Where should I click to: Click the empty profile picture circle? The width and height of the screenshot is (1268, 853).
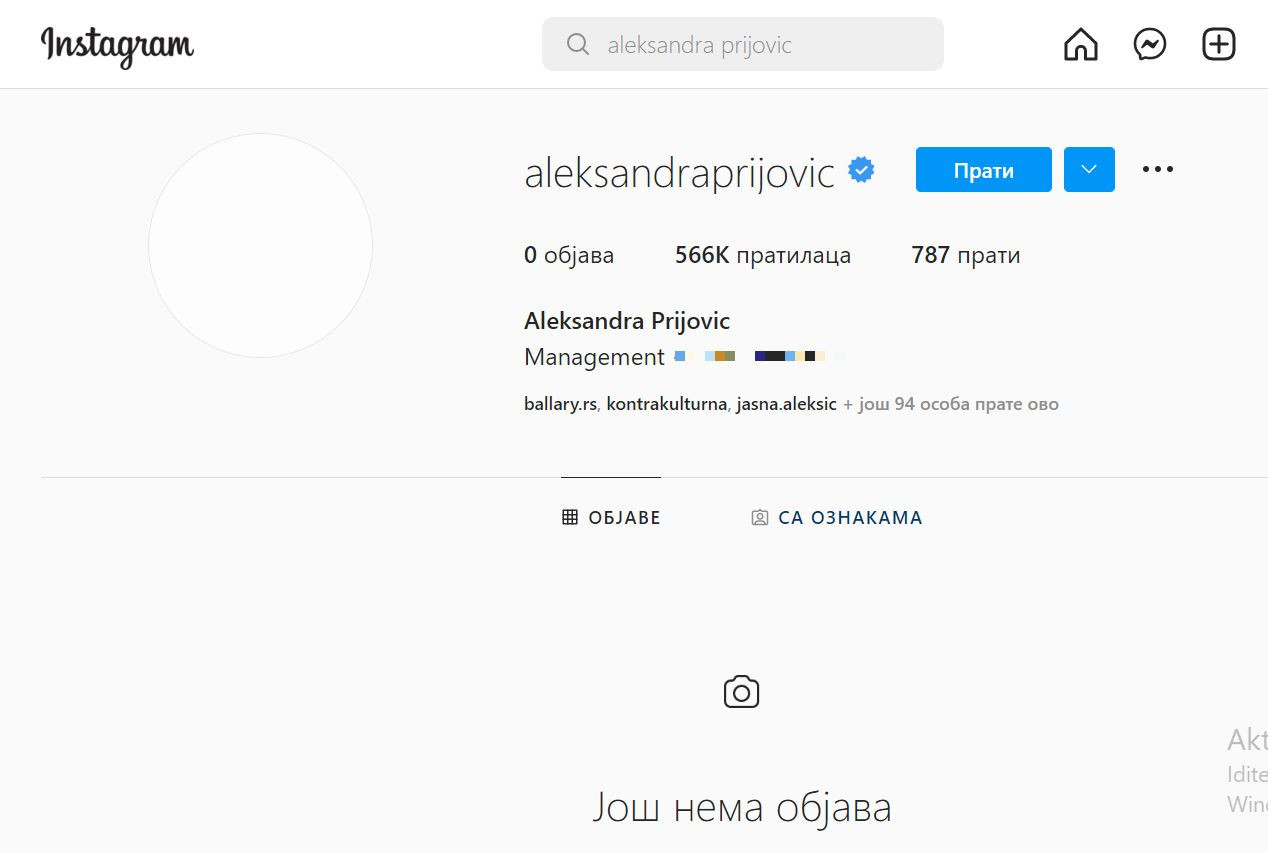260,246
